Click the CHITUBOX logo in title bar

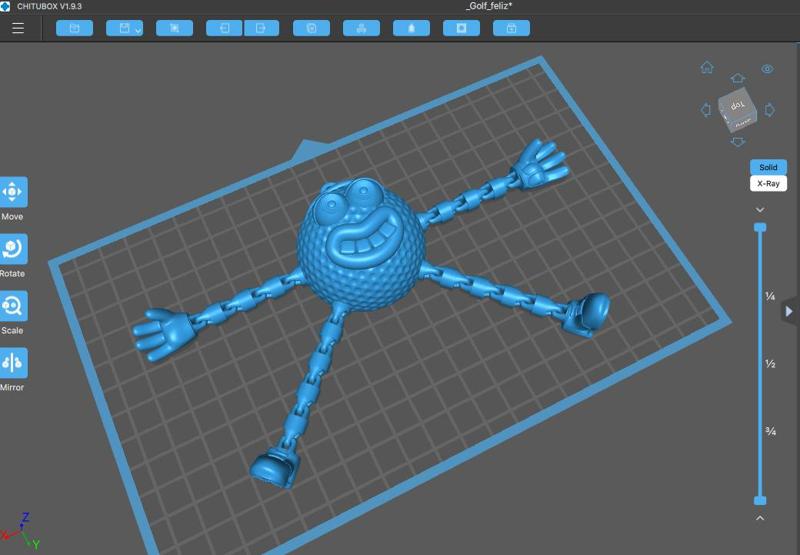(5, 6)
